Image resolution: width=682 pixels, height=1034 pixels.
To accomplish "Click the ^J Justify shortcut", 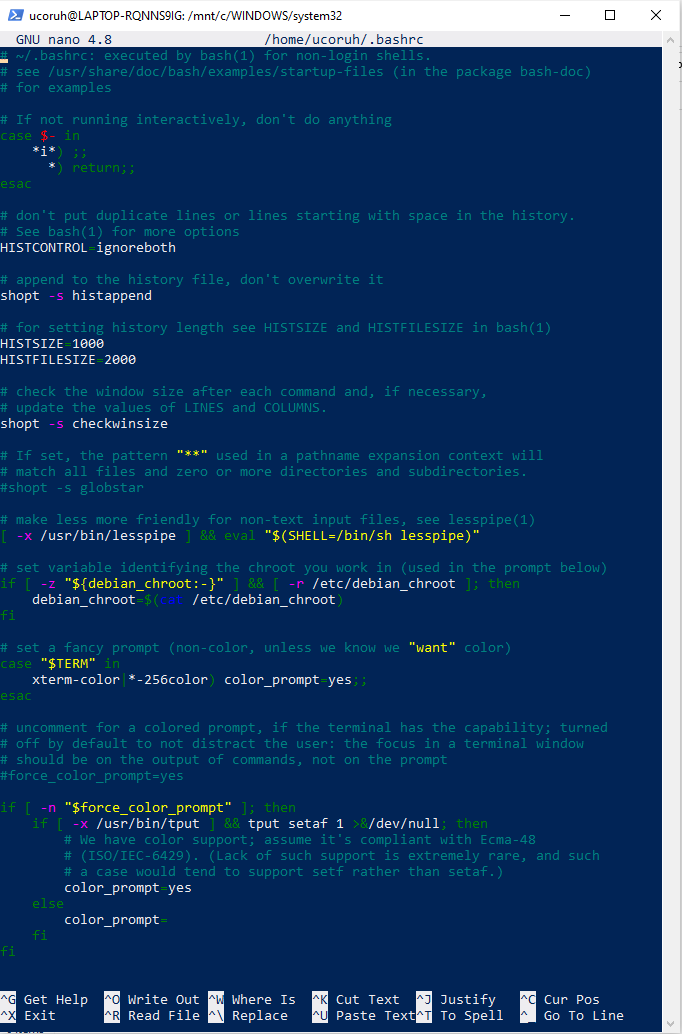I will click(x=456, y=1000).
